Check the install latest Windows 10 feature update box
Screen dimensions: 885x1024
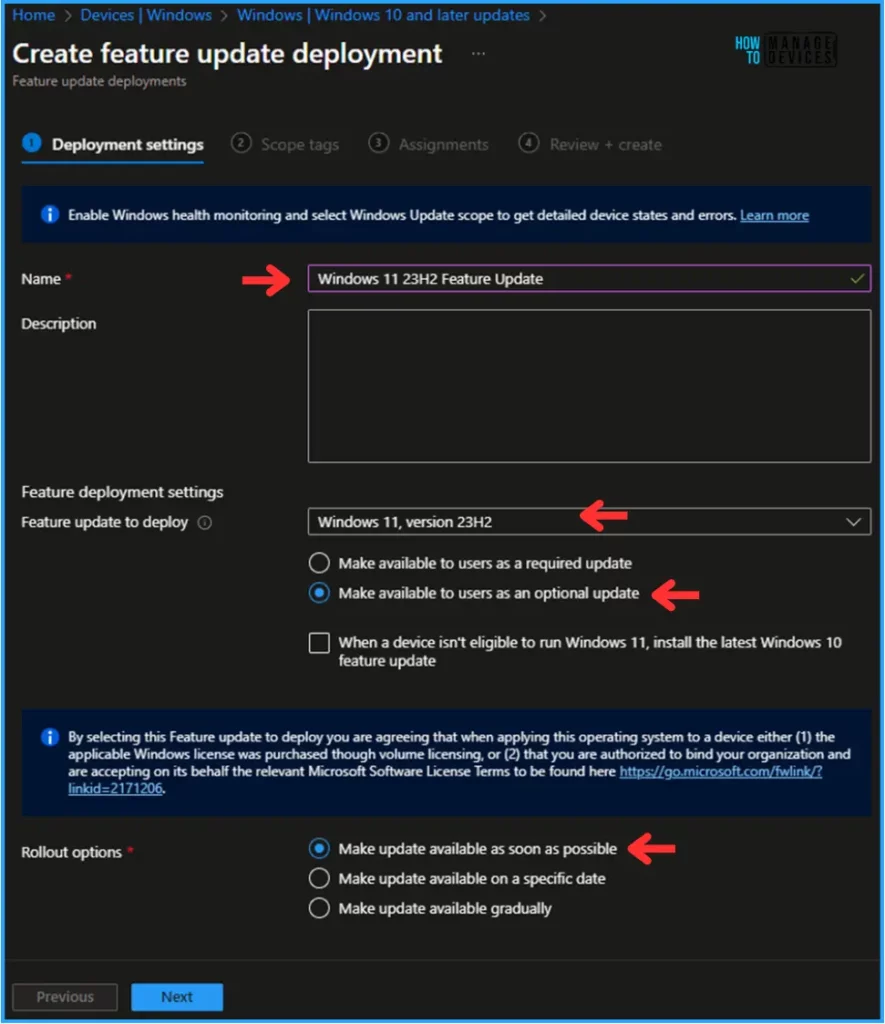(319, 643)
